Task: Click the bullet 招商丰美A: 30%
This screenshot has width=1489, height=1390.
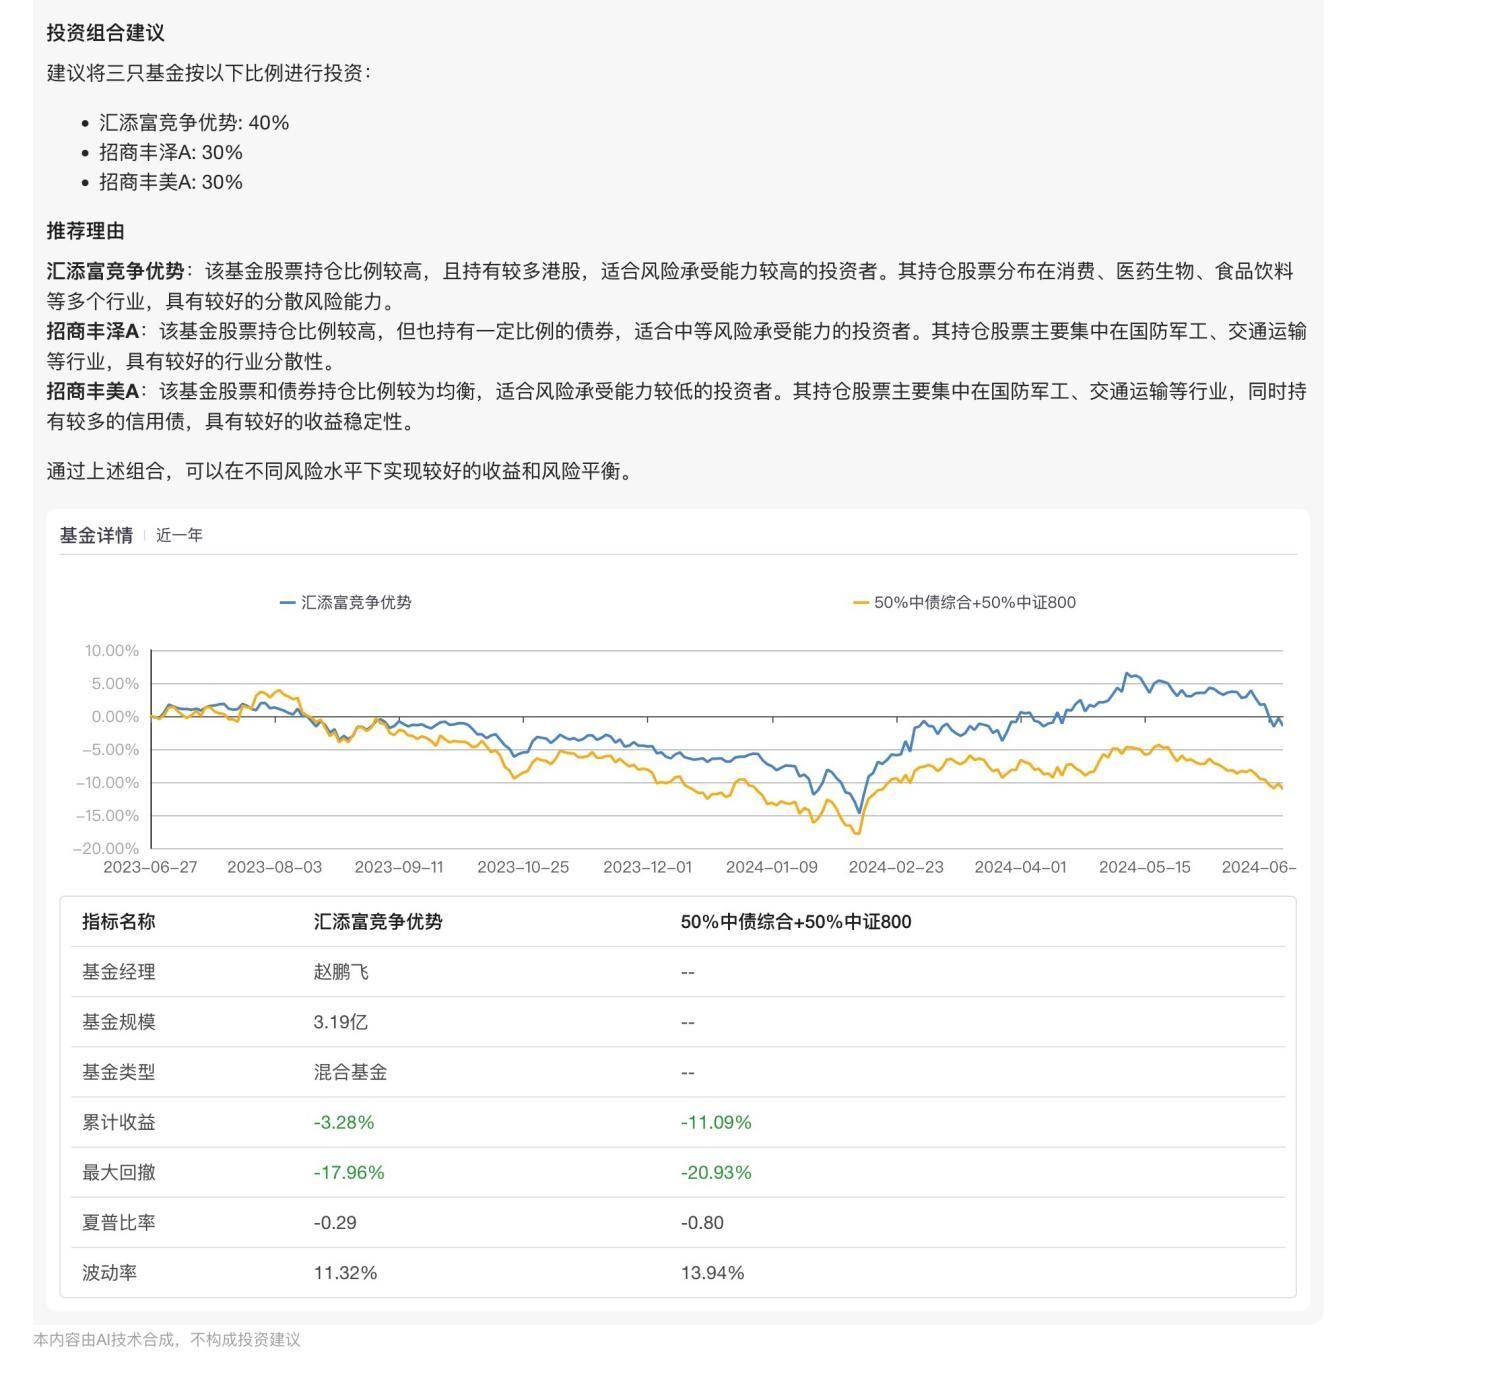Action: coord(171,182)
